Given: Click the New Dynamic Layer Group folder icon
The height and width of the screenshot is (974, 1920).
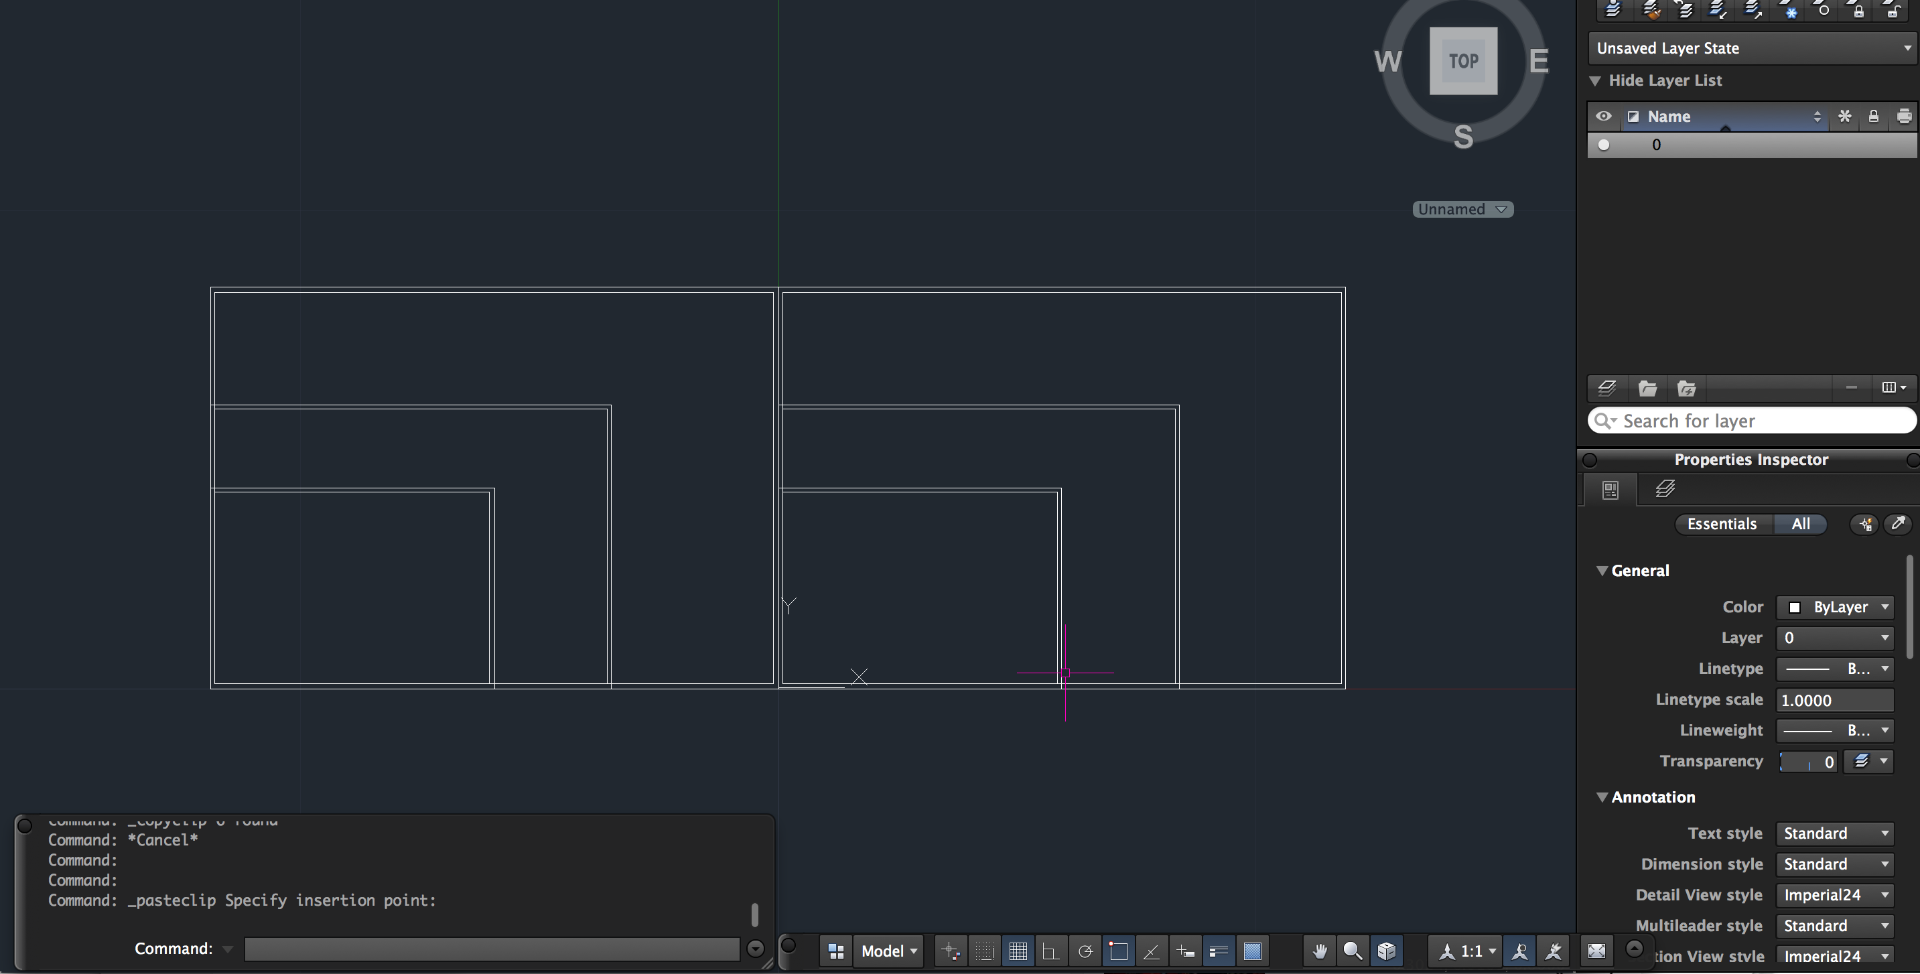Looking at the screenshot, I should [1686, 388].
